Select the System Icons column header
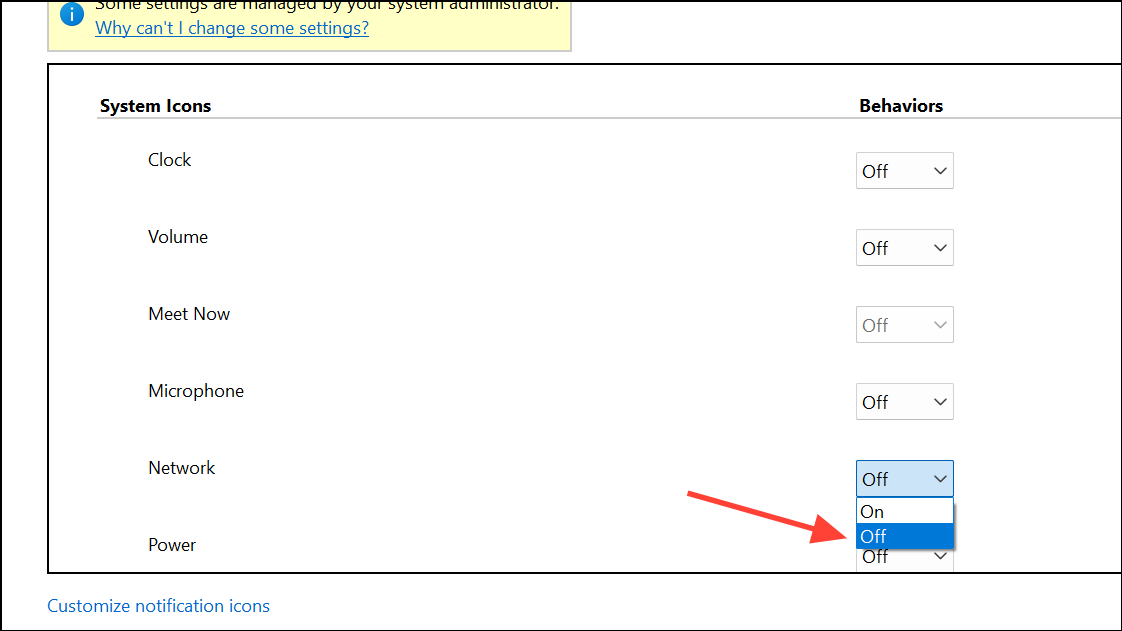This screenshot has width=1122, height=631. pyautogui.click(x=155, y=105)
